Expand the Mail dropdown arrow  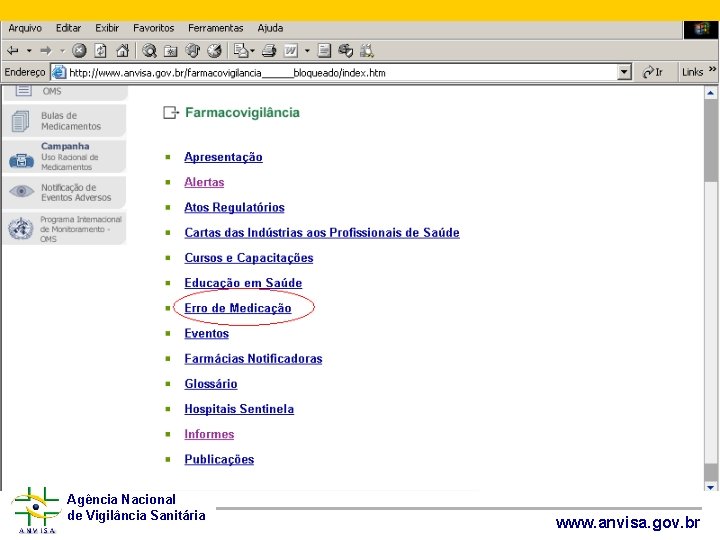252,51
